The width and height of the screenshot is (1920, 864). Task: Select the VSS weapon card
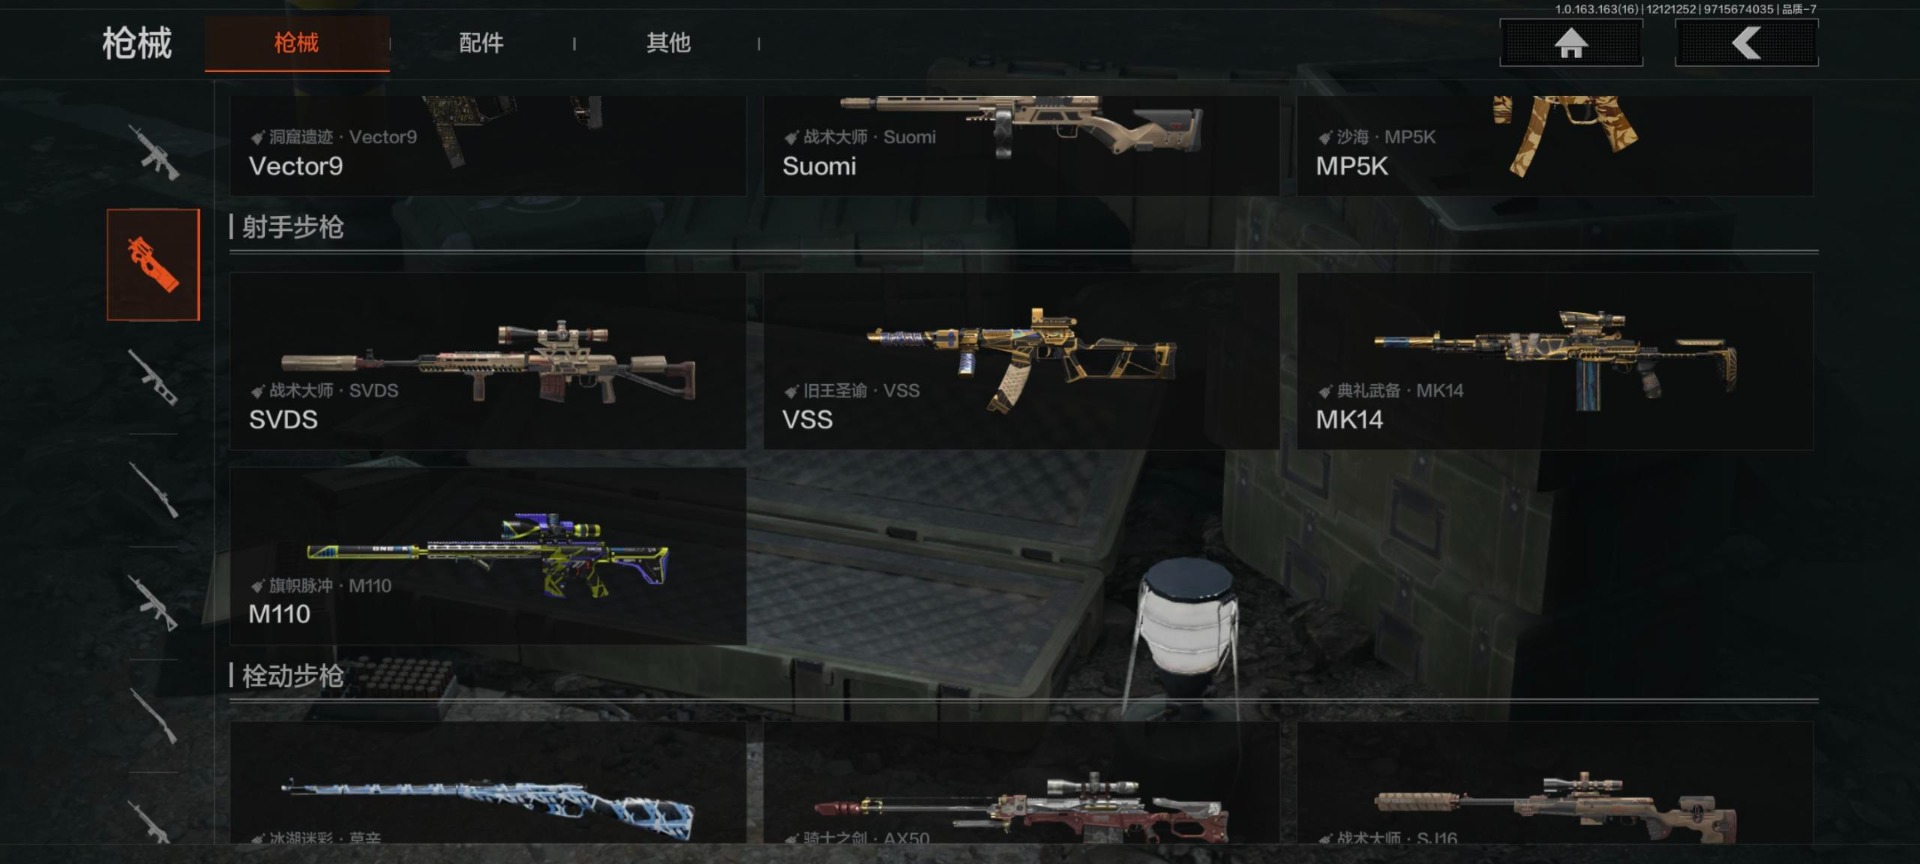click(x=1021, y=361)
